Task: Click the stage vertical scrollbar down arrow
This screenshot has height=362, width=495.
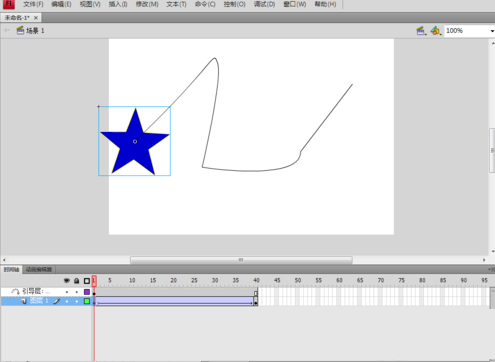Action: [492, 252]
